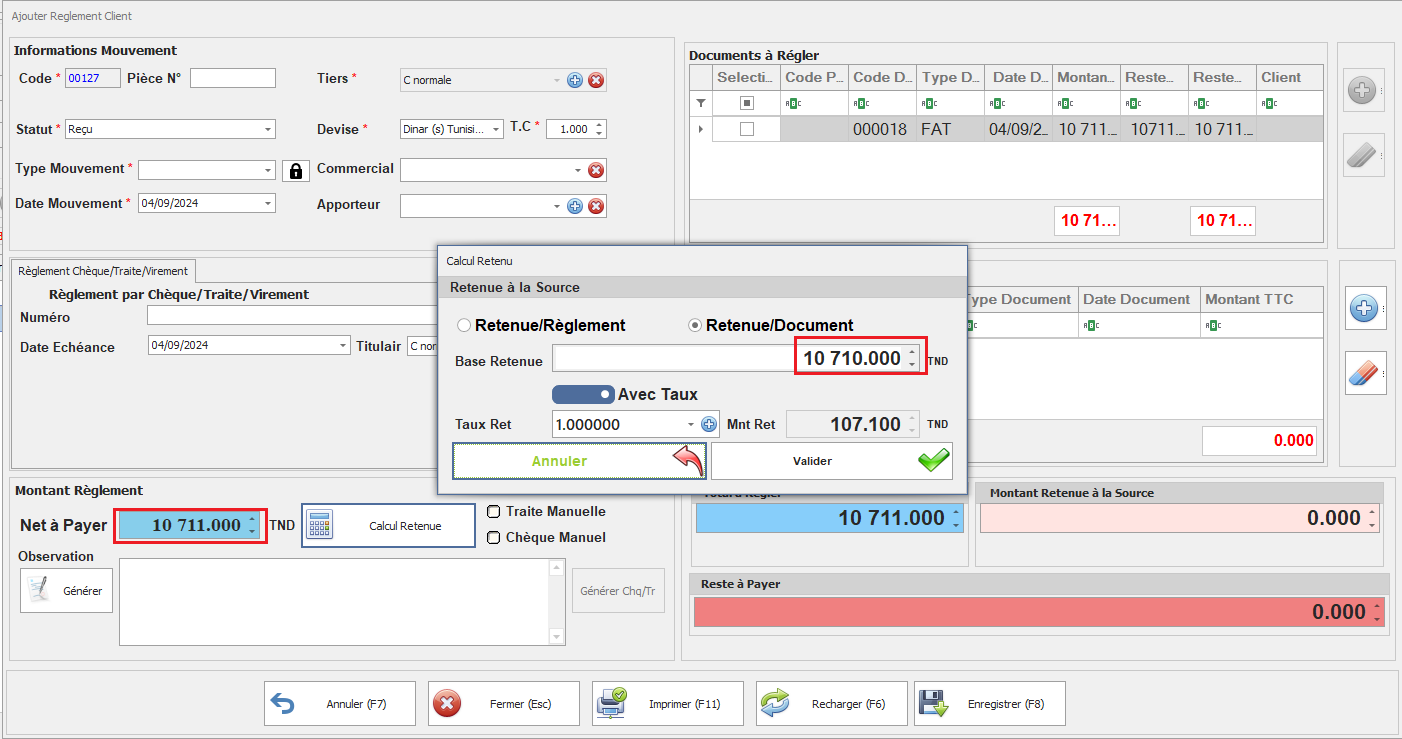Click the Montant Retenue à la Source field

click(x=1179, y=518)
